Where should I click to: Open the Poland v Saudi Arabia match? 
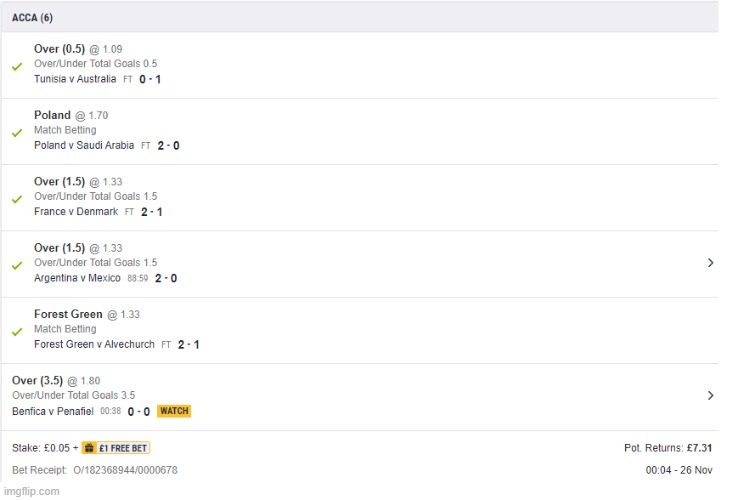(84, 145)
